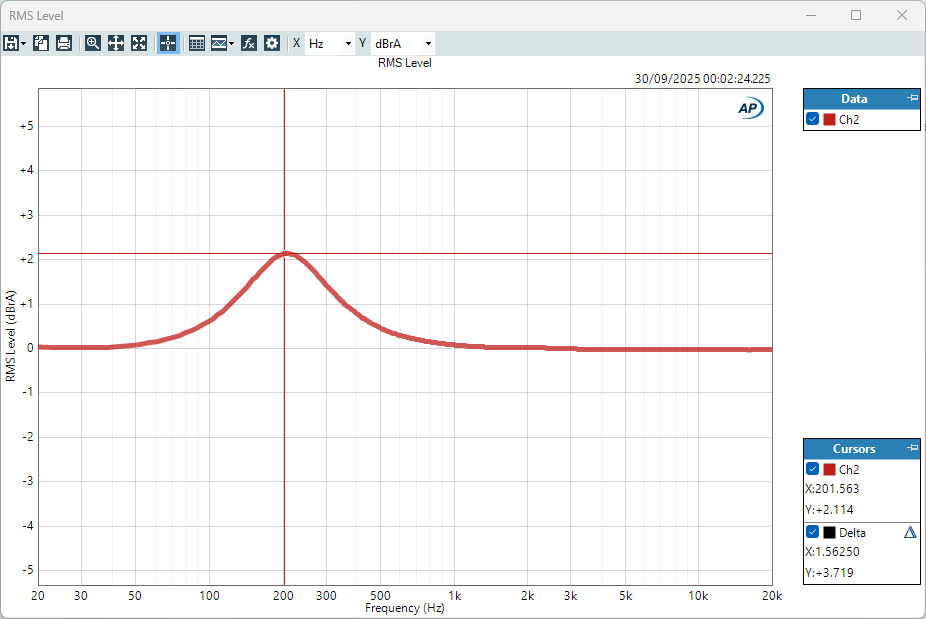Image resolution: width=926 pixels, height=619 pixels.
Task: Select the zoom magnifier tool
Action: 93,43
